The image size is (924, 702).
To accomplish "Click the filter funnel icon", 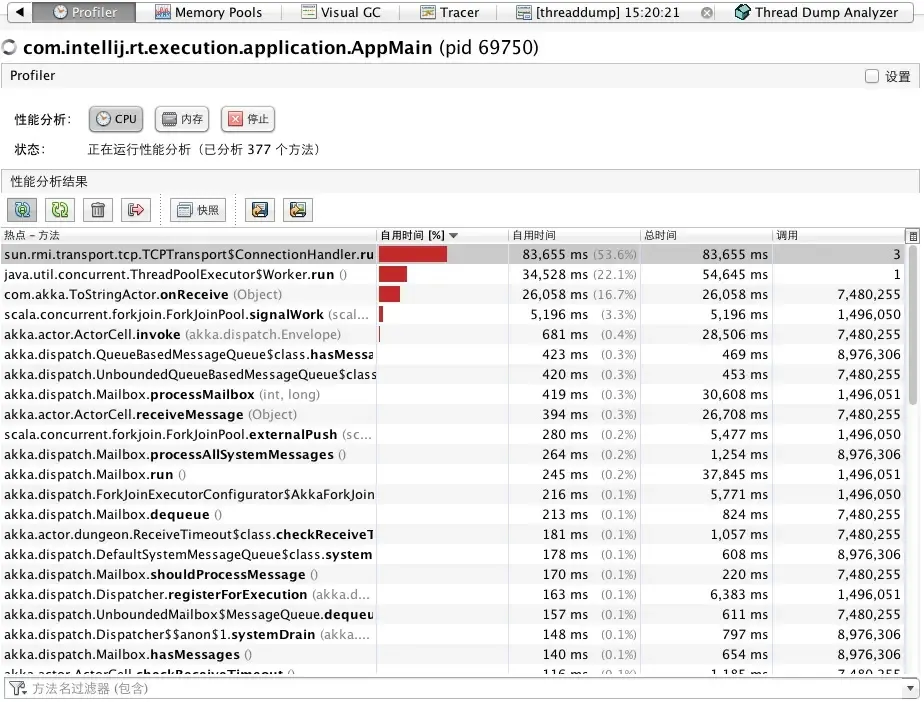I will point(17,688).
